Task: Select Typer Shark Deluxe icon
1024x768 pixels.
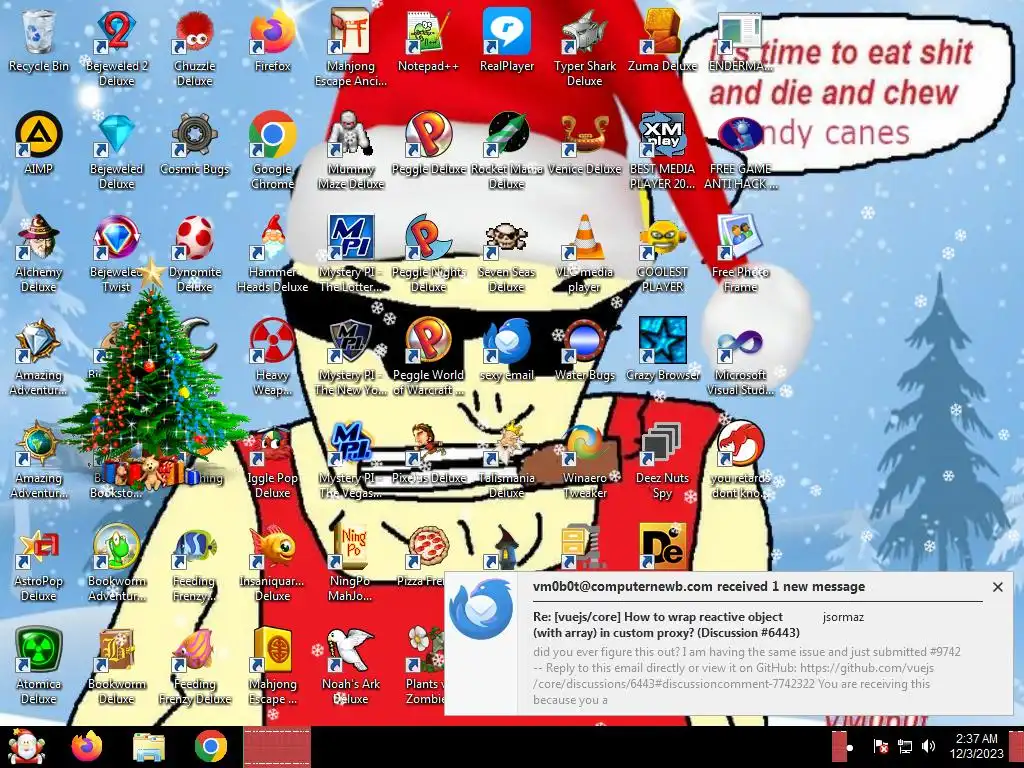Action: 584,47
